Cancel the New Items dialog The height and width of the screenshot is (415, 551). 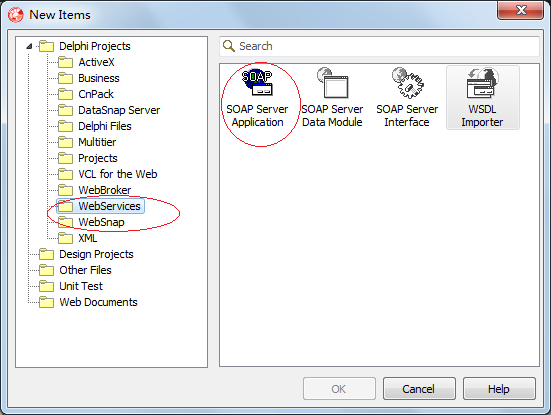(x=419, y=389)
